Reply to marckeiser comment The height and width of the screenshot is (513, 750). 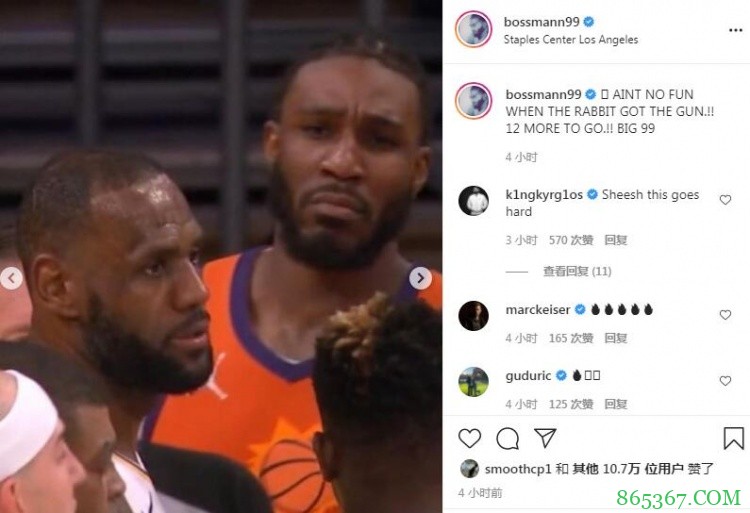pyautogui.click(x=616, y=338)
